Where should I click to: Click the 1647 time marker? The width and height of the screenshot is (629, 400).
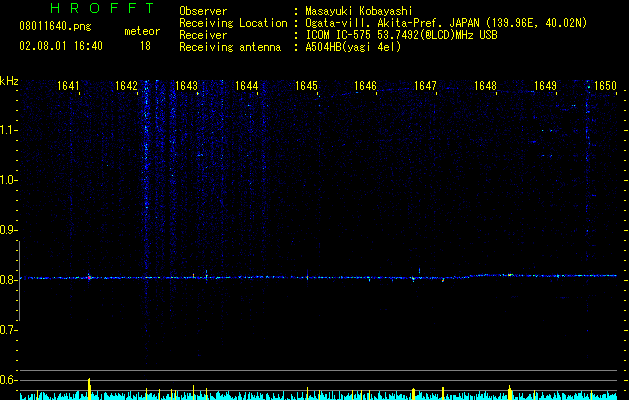(425, 86)
